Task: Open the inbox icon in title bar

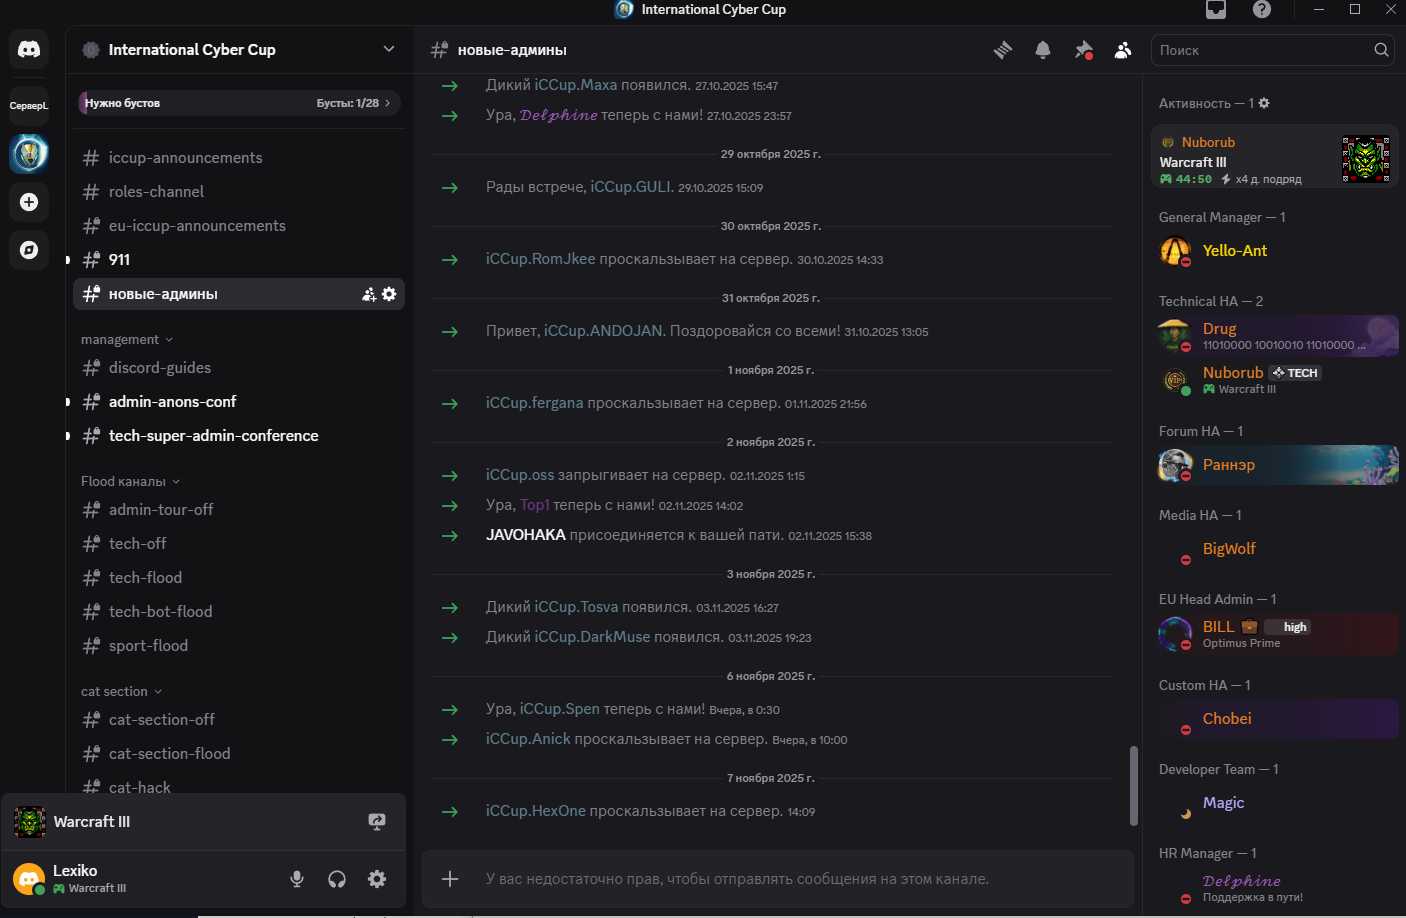Action: pyautogui.click(x=1216, y=10)
